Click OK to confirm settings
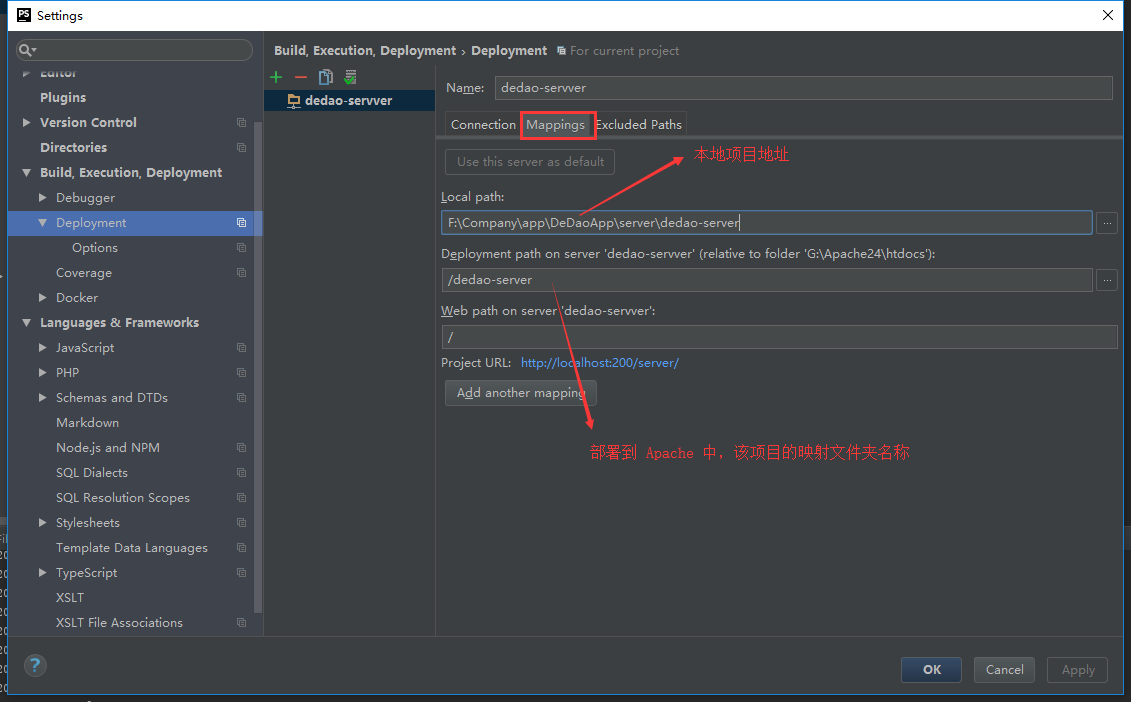1131x702 pixels. click(x=931, y=670)
